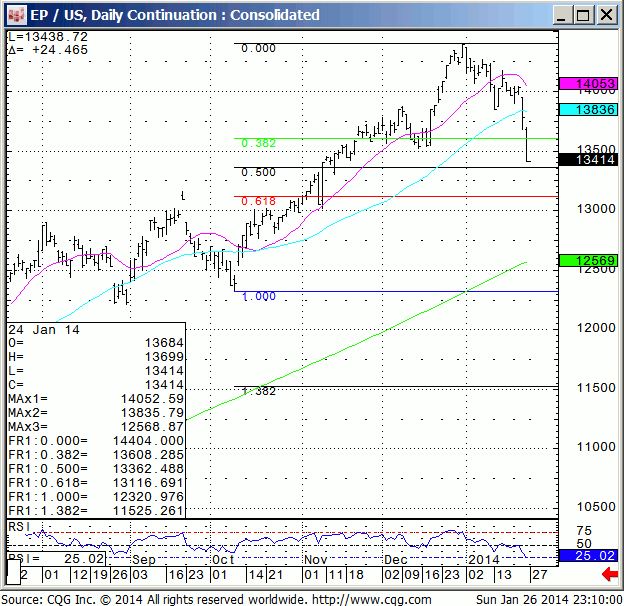Click the Sep month label on time axis
The height and width of the screenshot is (606, 624).
pos(144,560)
